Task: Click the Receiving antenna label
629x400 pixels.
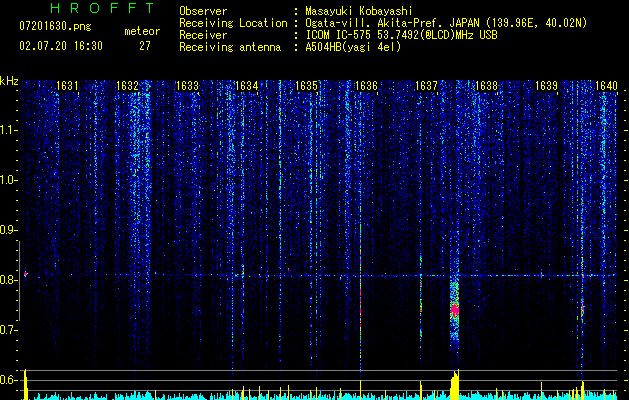Action: [x=230, y=47]
